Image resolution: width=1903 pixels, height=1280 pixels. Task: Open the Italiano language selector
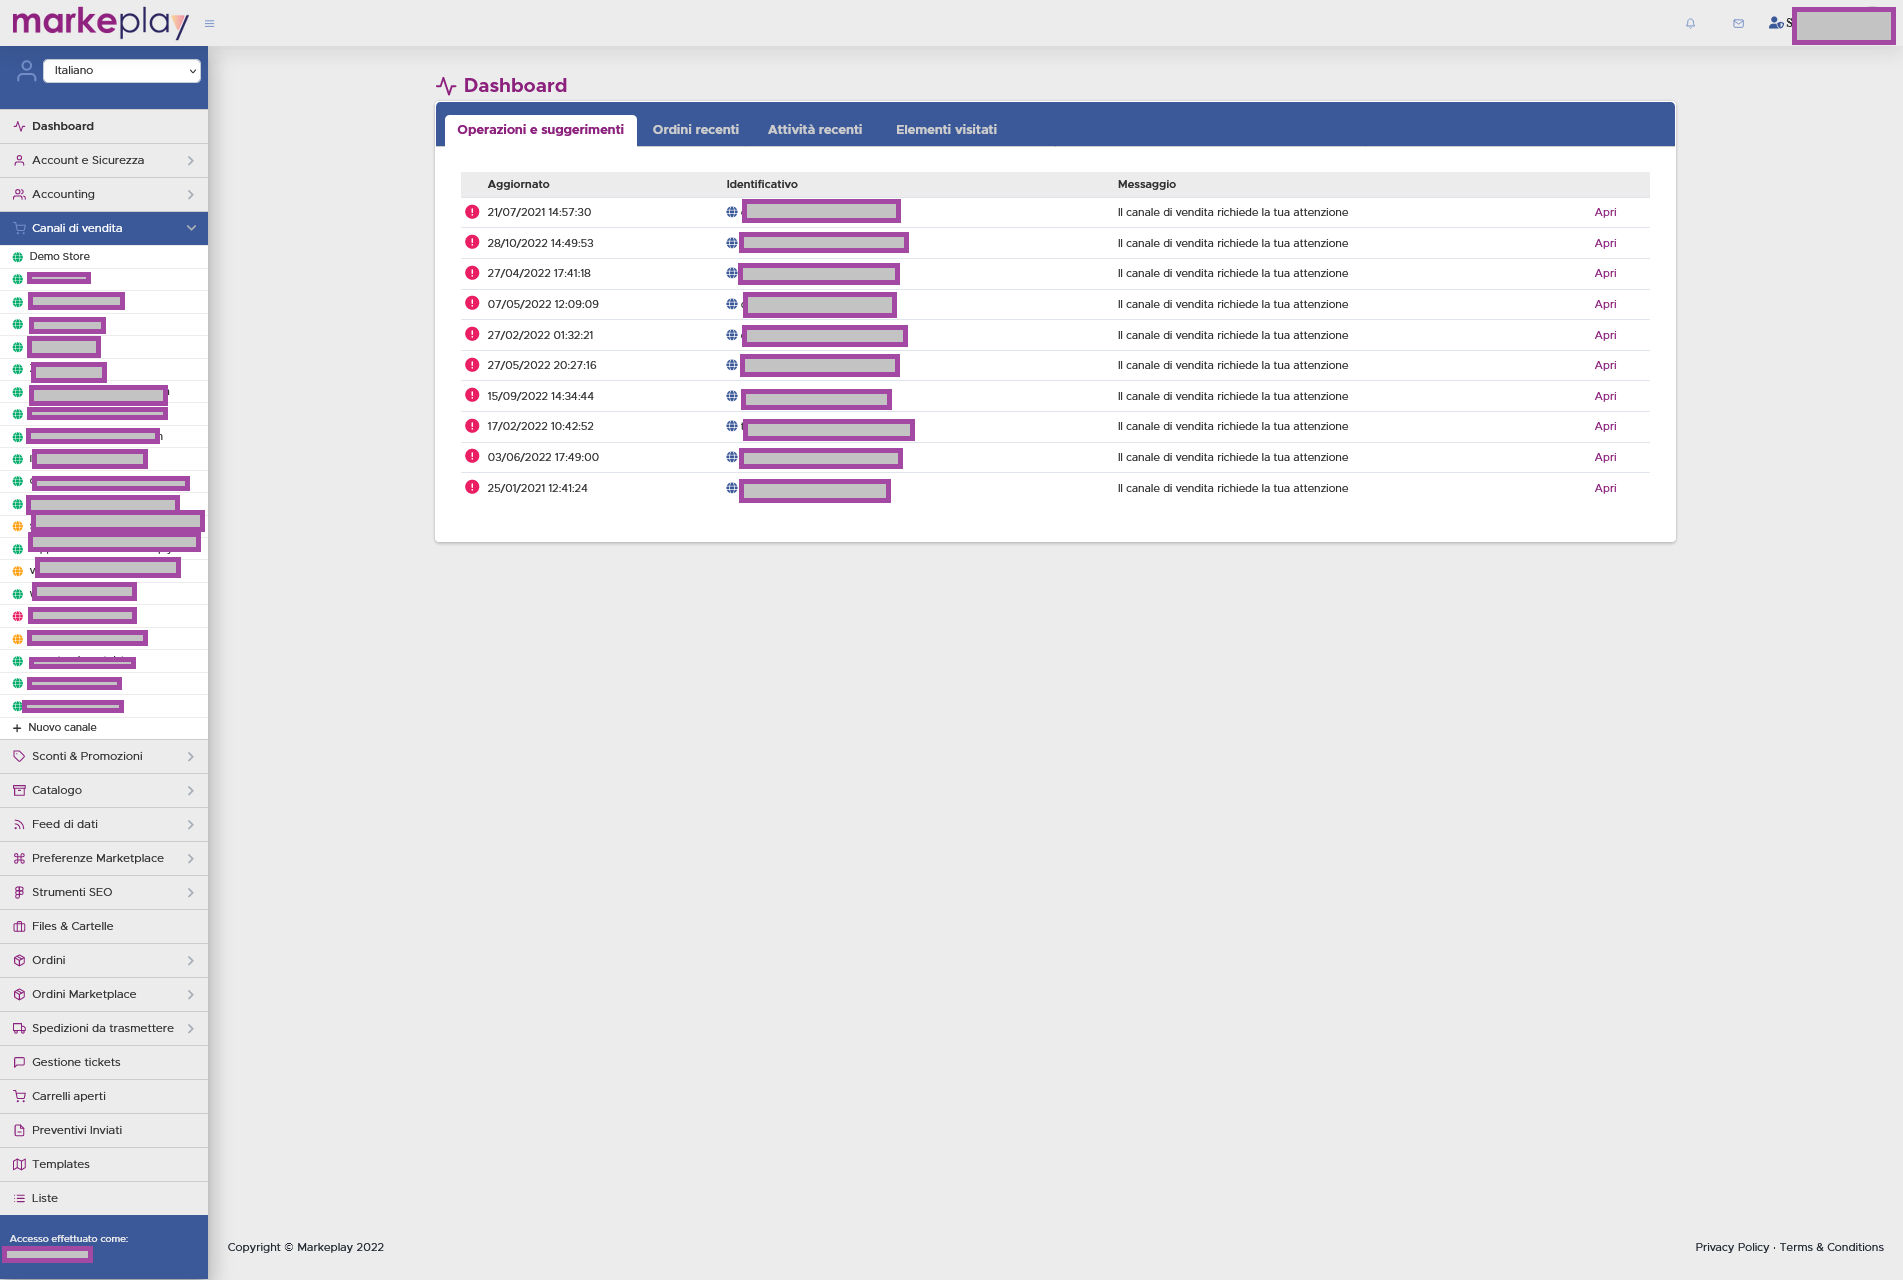pos(122,70)
